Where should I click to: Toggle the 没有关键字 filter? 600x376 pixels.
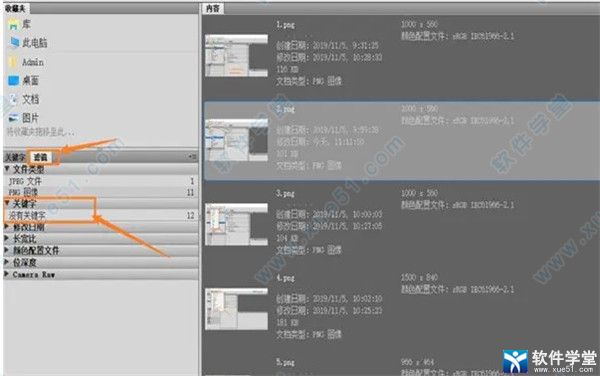[x=101, y=215]
